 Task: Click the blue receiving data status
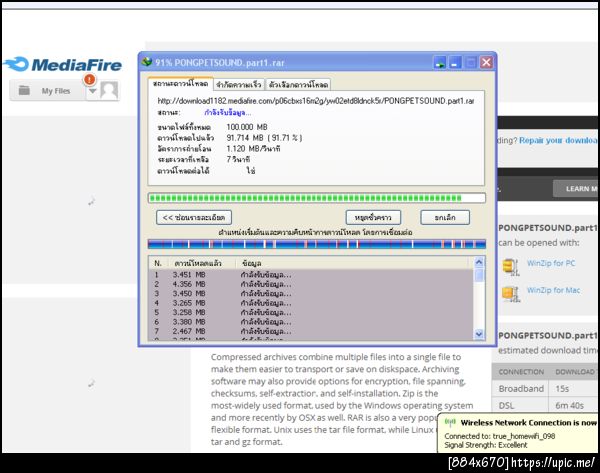(x=228, y=113)
